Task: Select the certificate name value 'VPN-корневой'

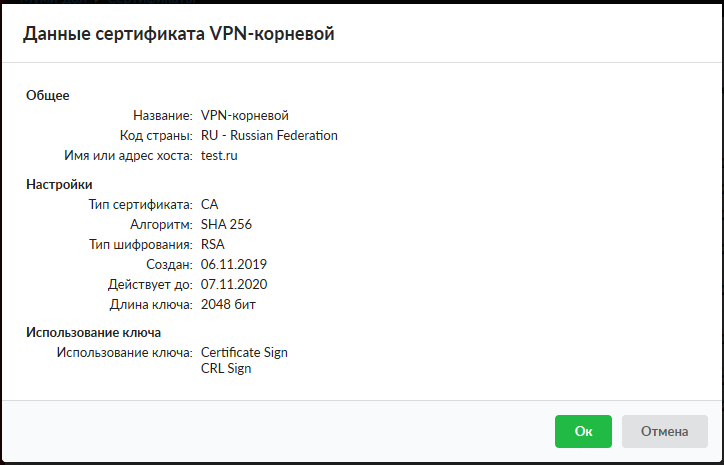Action: pos(245,116)
